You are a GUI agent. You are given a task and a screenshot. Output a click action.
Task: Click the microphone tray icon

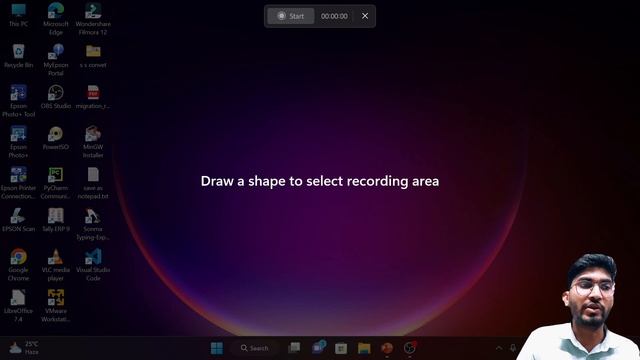point(513,348)
